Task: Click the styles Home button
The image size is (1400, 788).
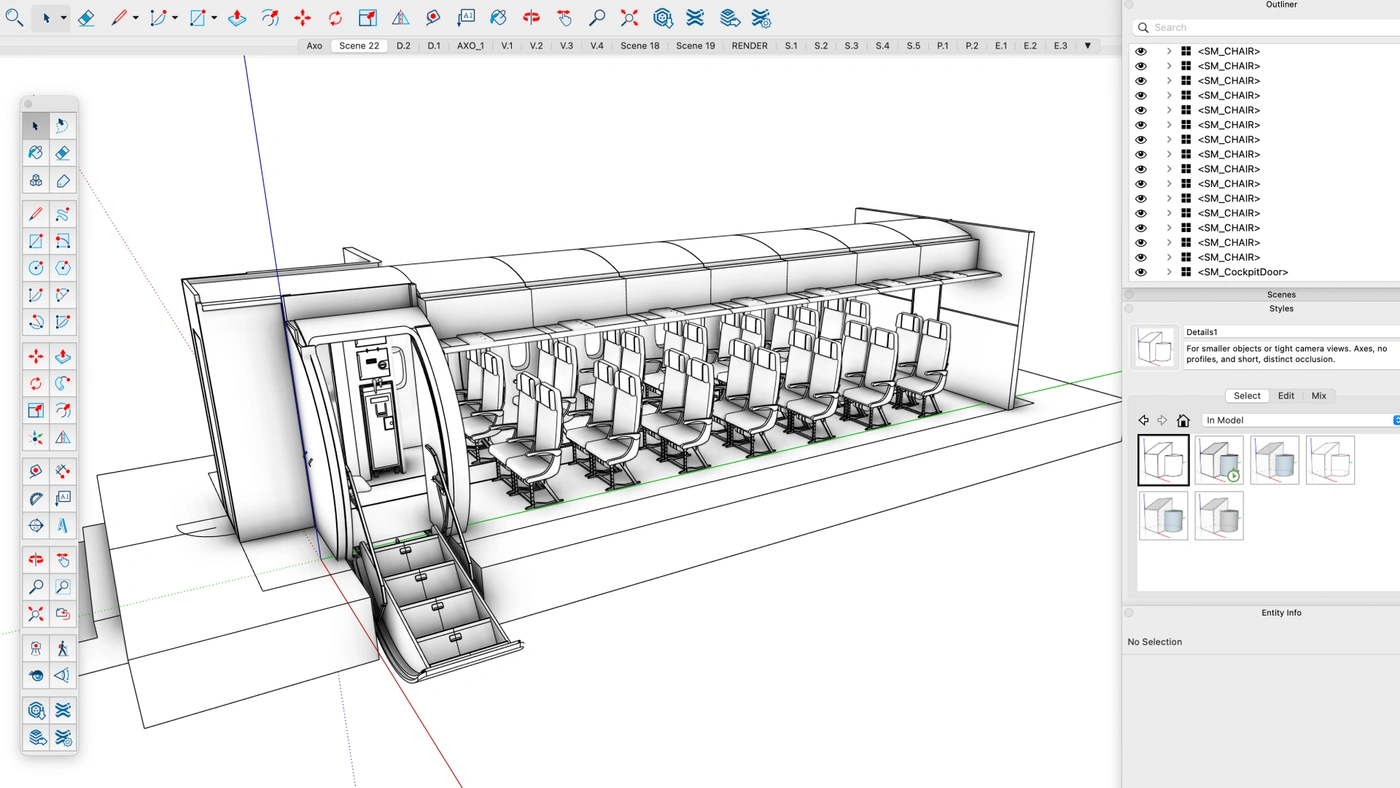Action: (1183, 420)
